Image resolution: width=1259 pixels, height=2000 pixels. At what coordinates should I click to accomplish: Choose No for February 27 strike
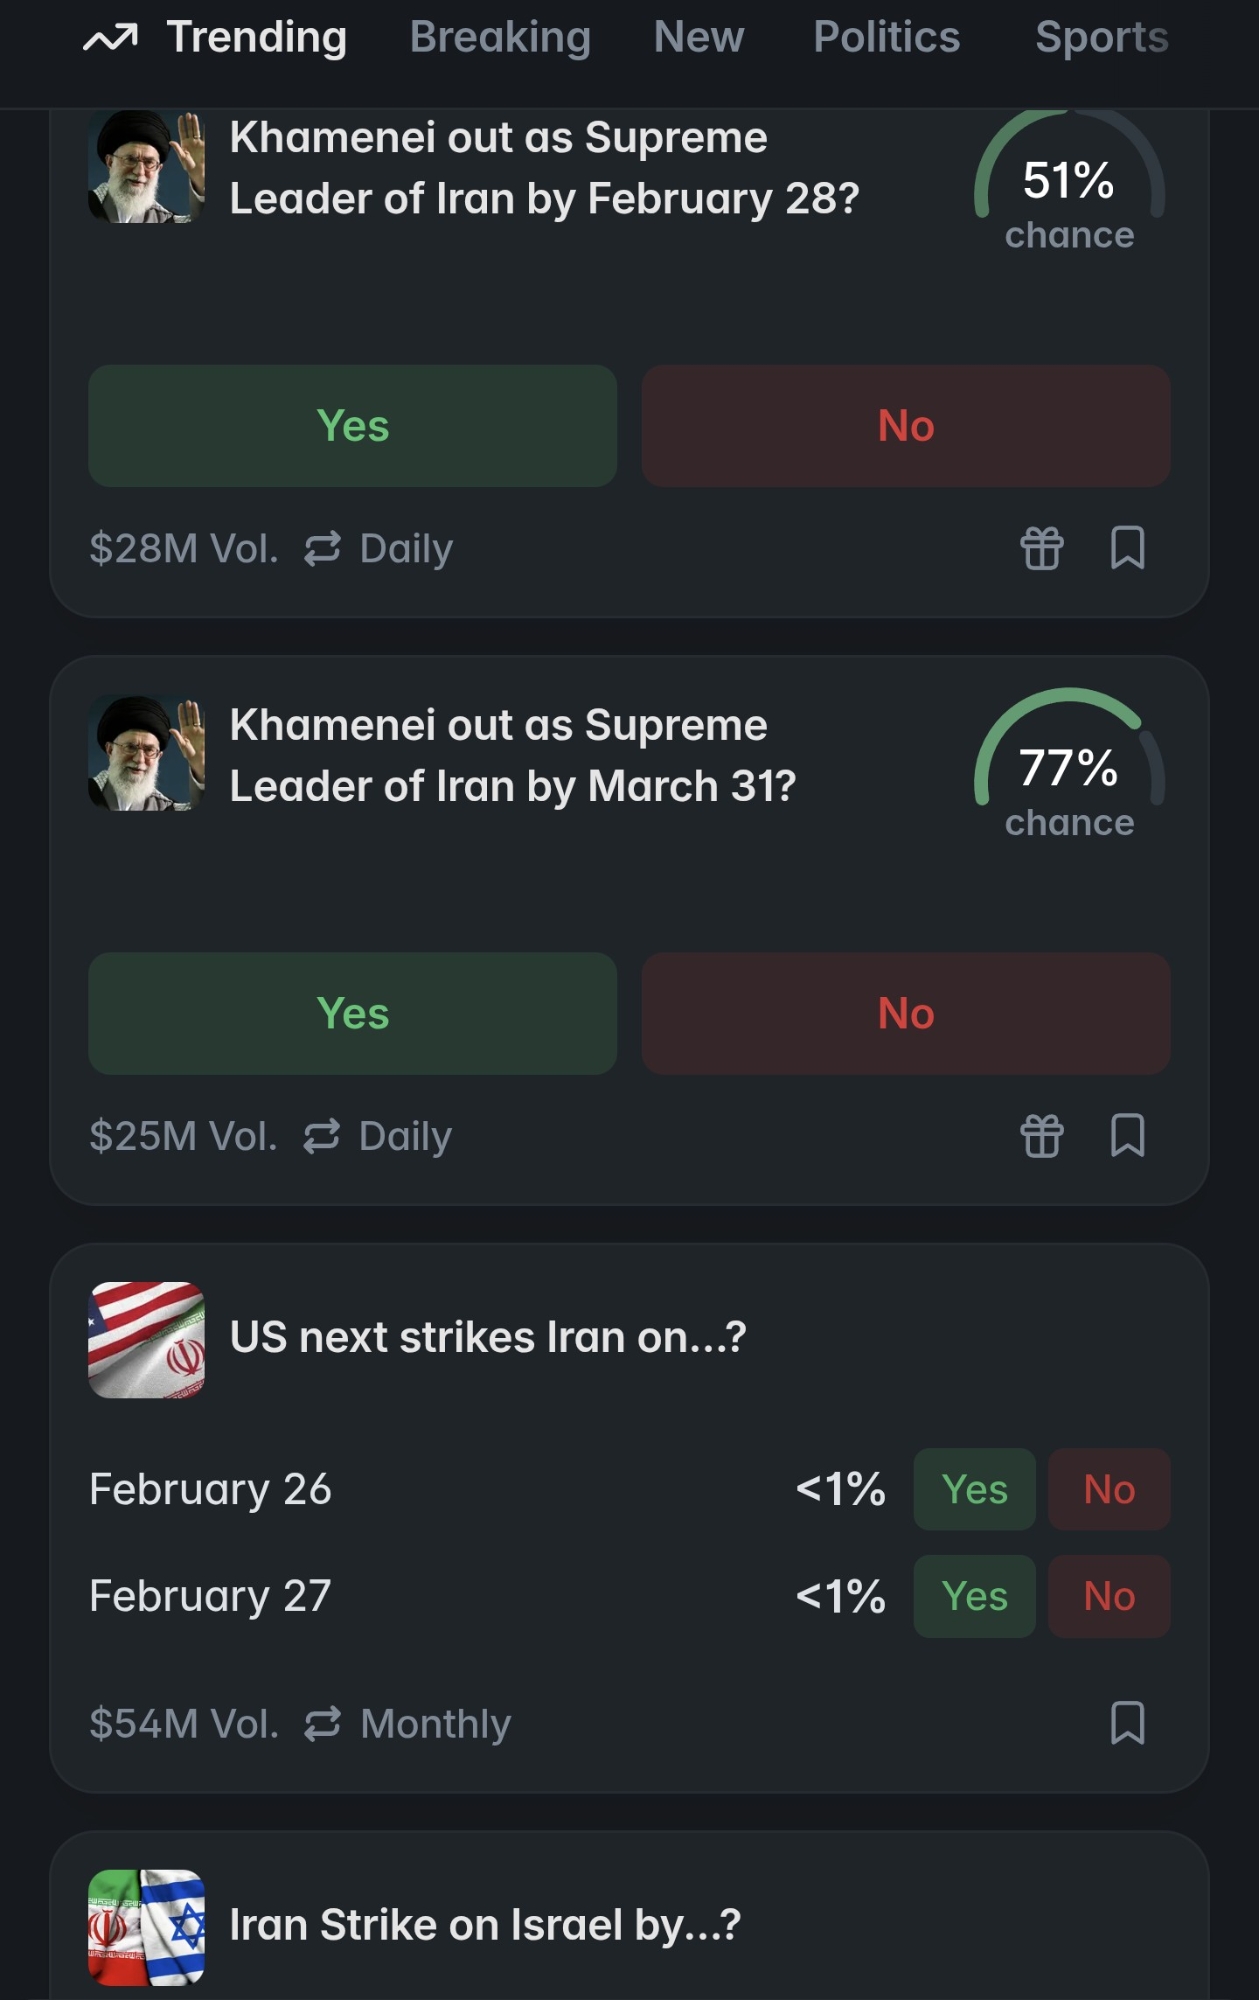coord(1109,1596)
